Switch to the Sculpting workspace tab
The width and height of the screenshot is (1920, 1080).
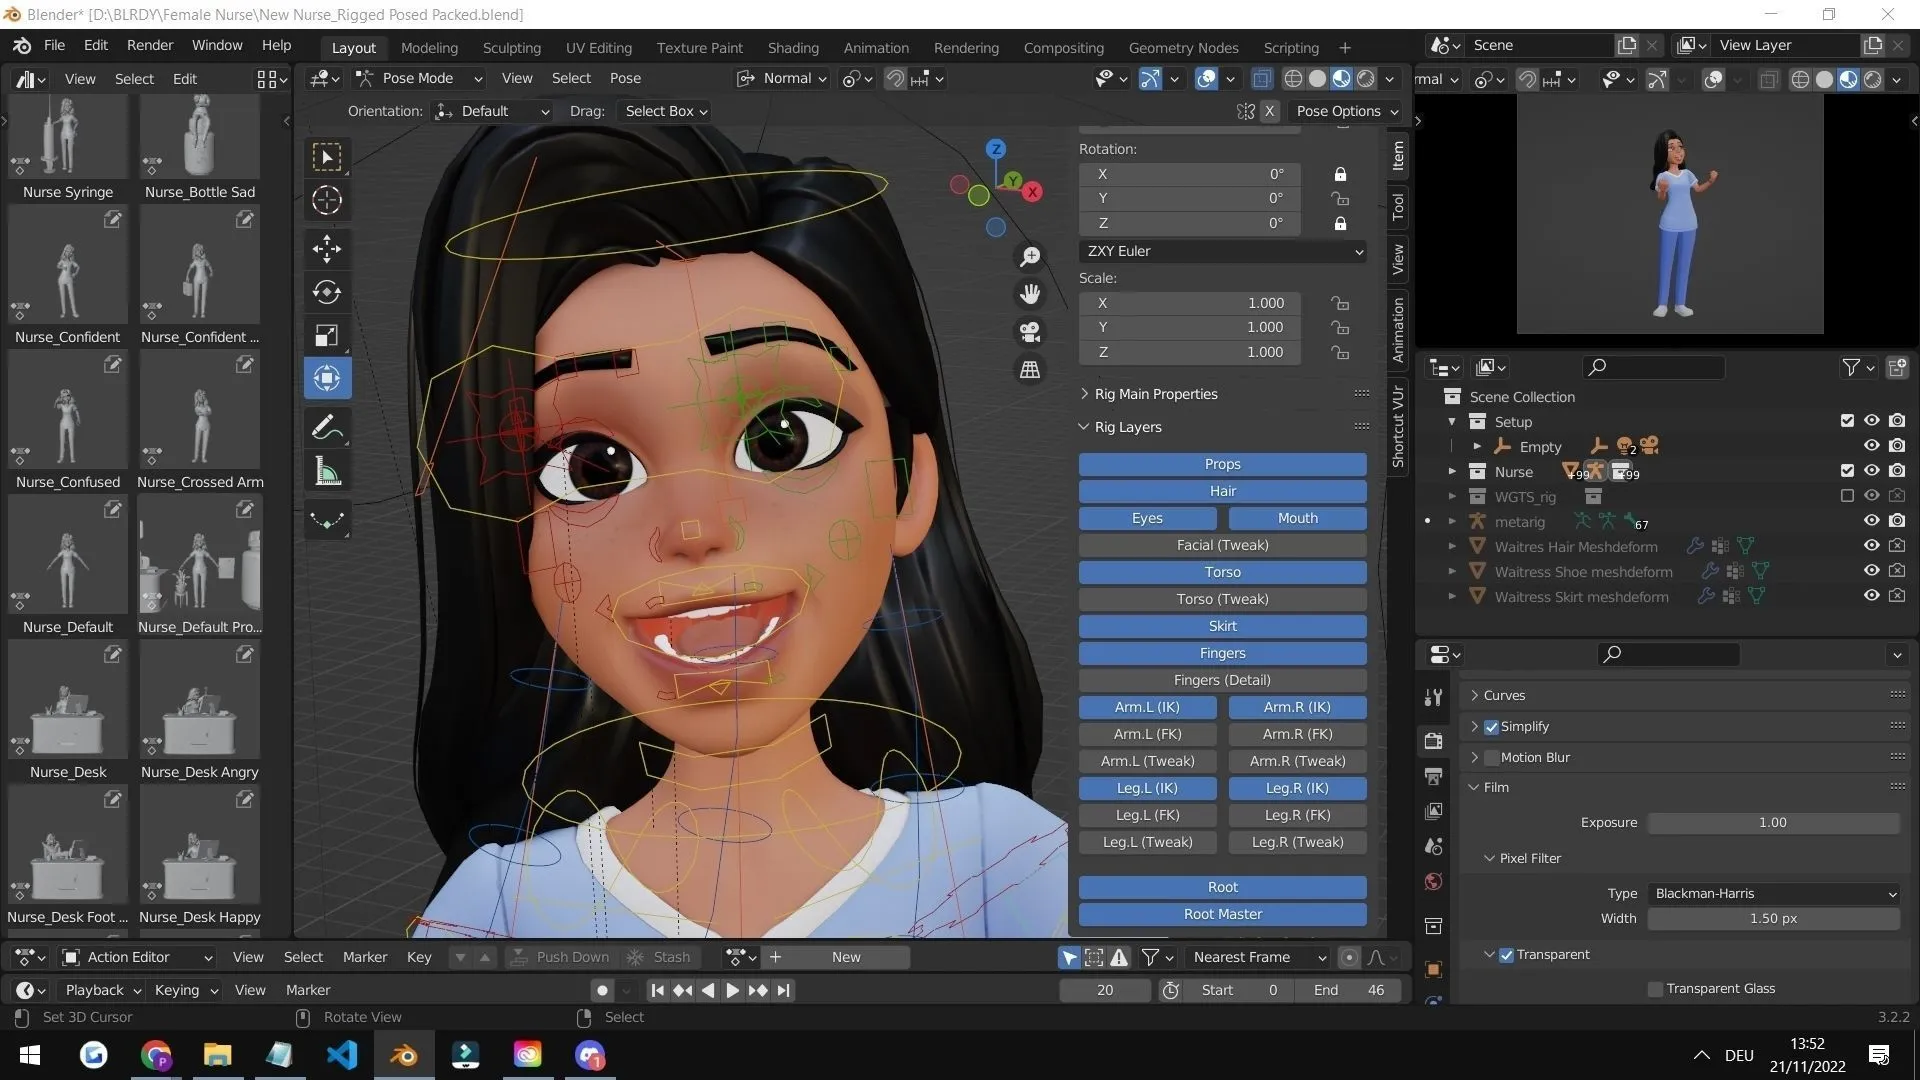[x=511, y=47]
